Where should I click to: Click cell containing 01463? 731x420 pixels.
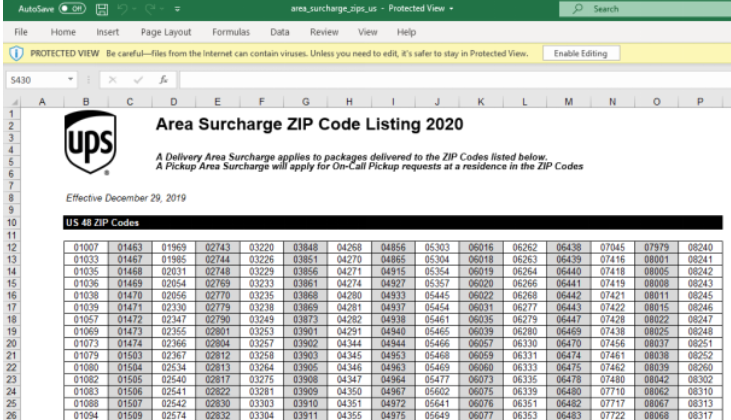(130, 247)
